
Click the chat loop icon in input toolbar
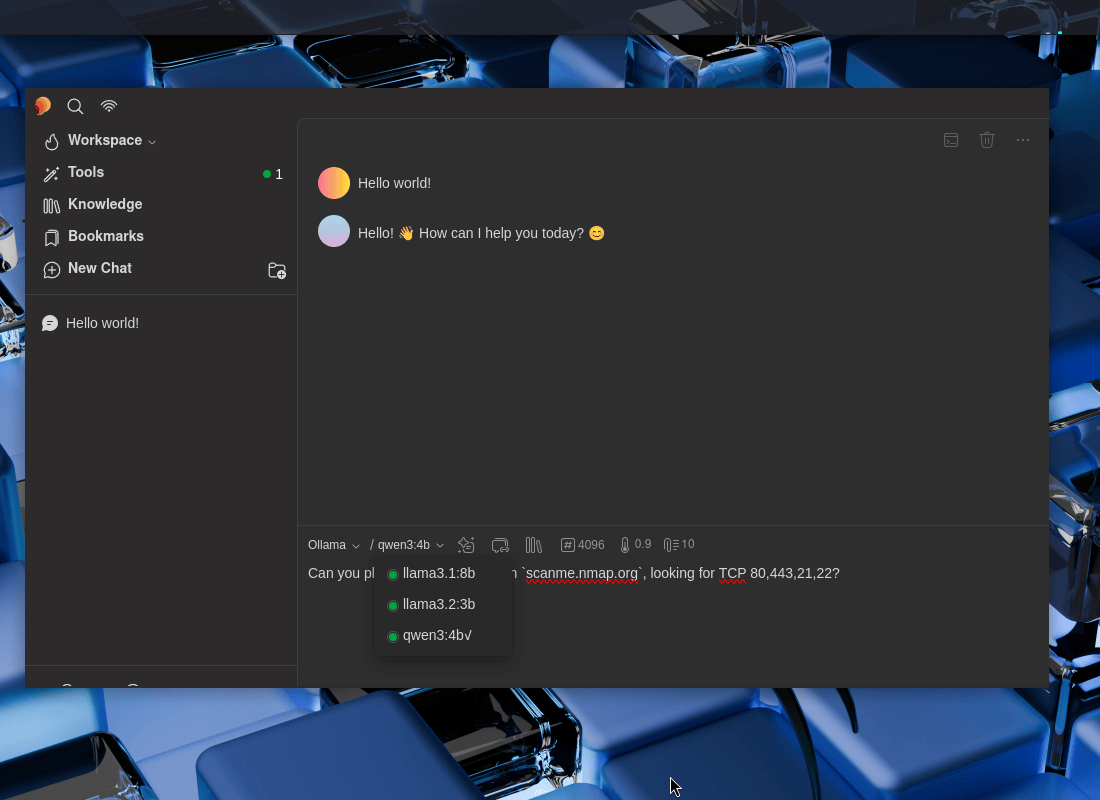pos(500,545)
